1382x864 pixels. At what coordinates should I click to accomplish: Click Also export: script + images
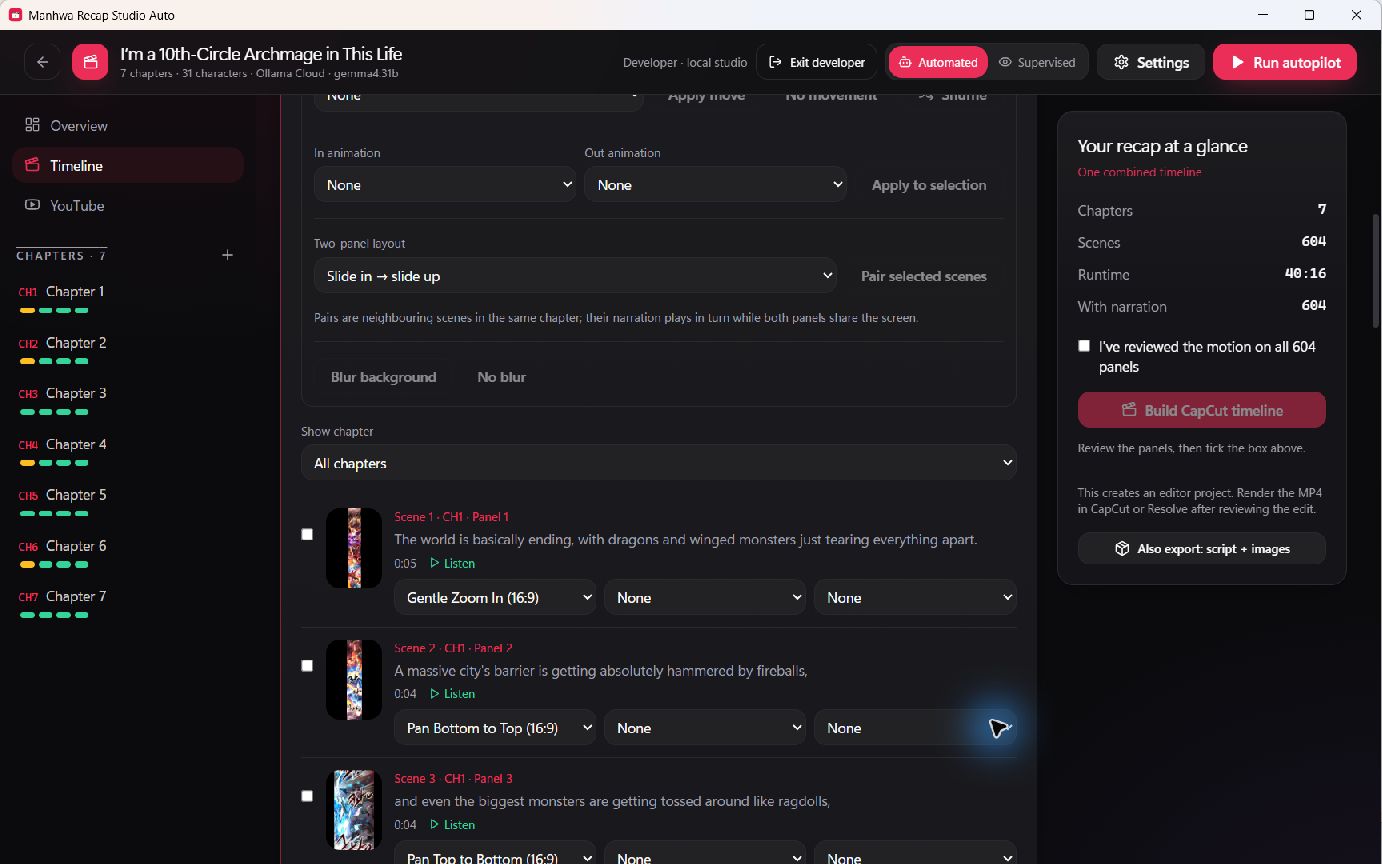[x=1202, y=549]
